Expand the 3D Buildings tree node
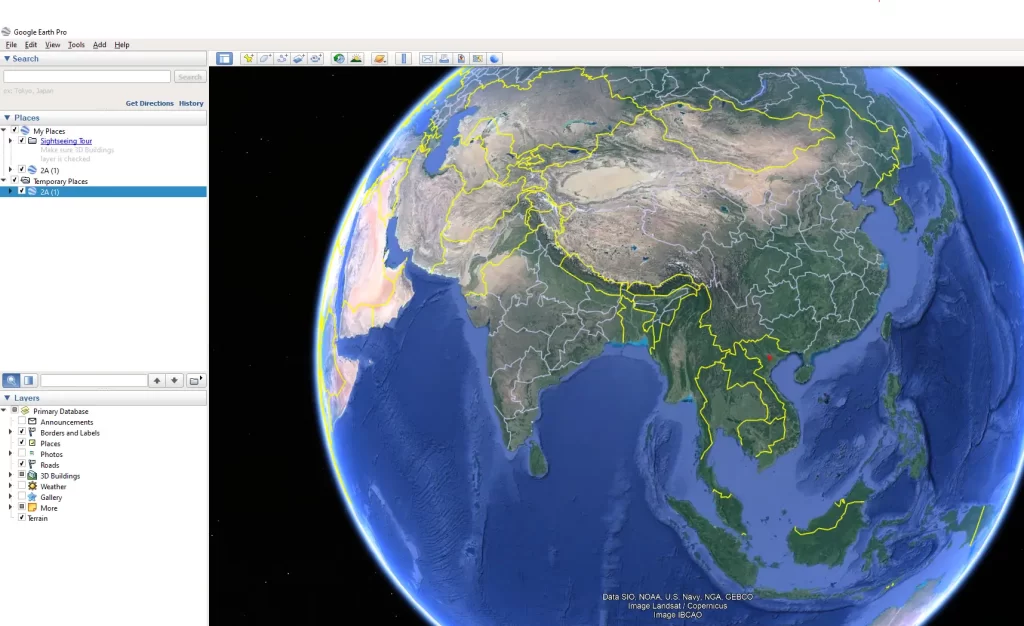This screenshot has height=626, width=1024. pyautogui.click(x=10, y=476)
